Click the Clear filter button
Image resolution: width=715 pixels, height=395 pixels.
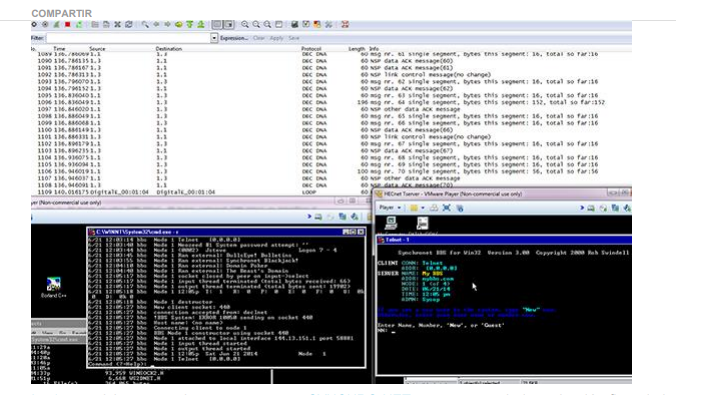[x=259, y=38]
